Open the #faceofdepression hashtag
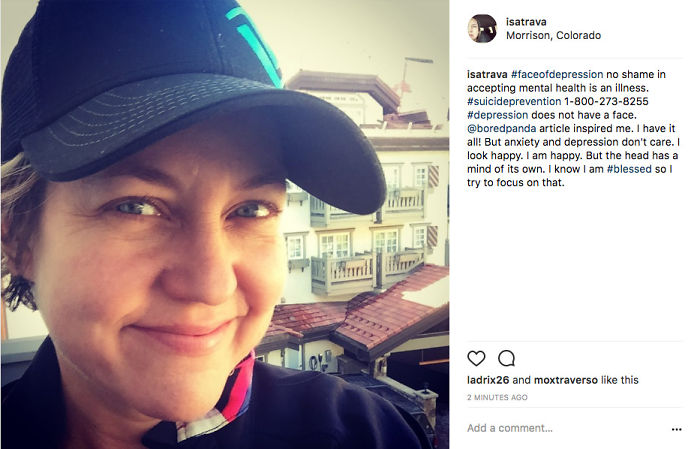The height and width of the screenshot is (449, 700). pos(557,74)
